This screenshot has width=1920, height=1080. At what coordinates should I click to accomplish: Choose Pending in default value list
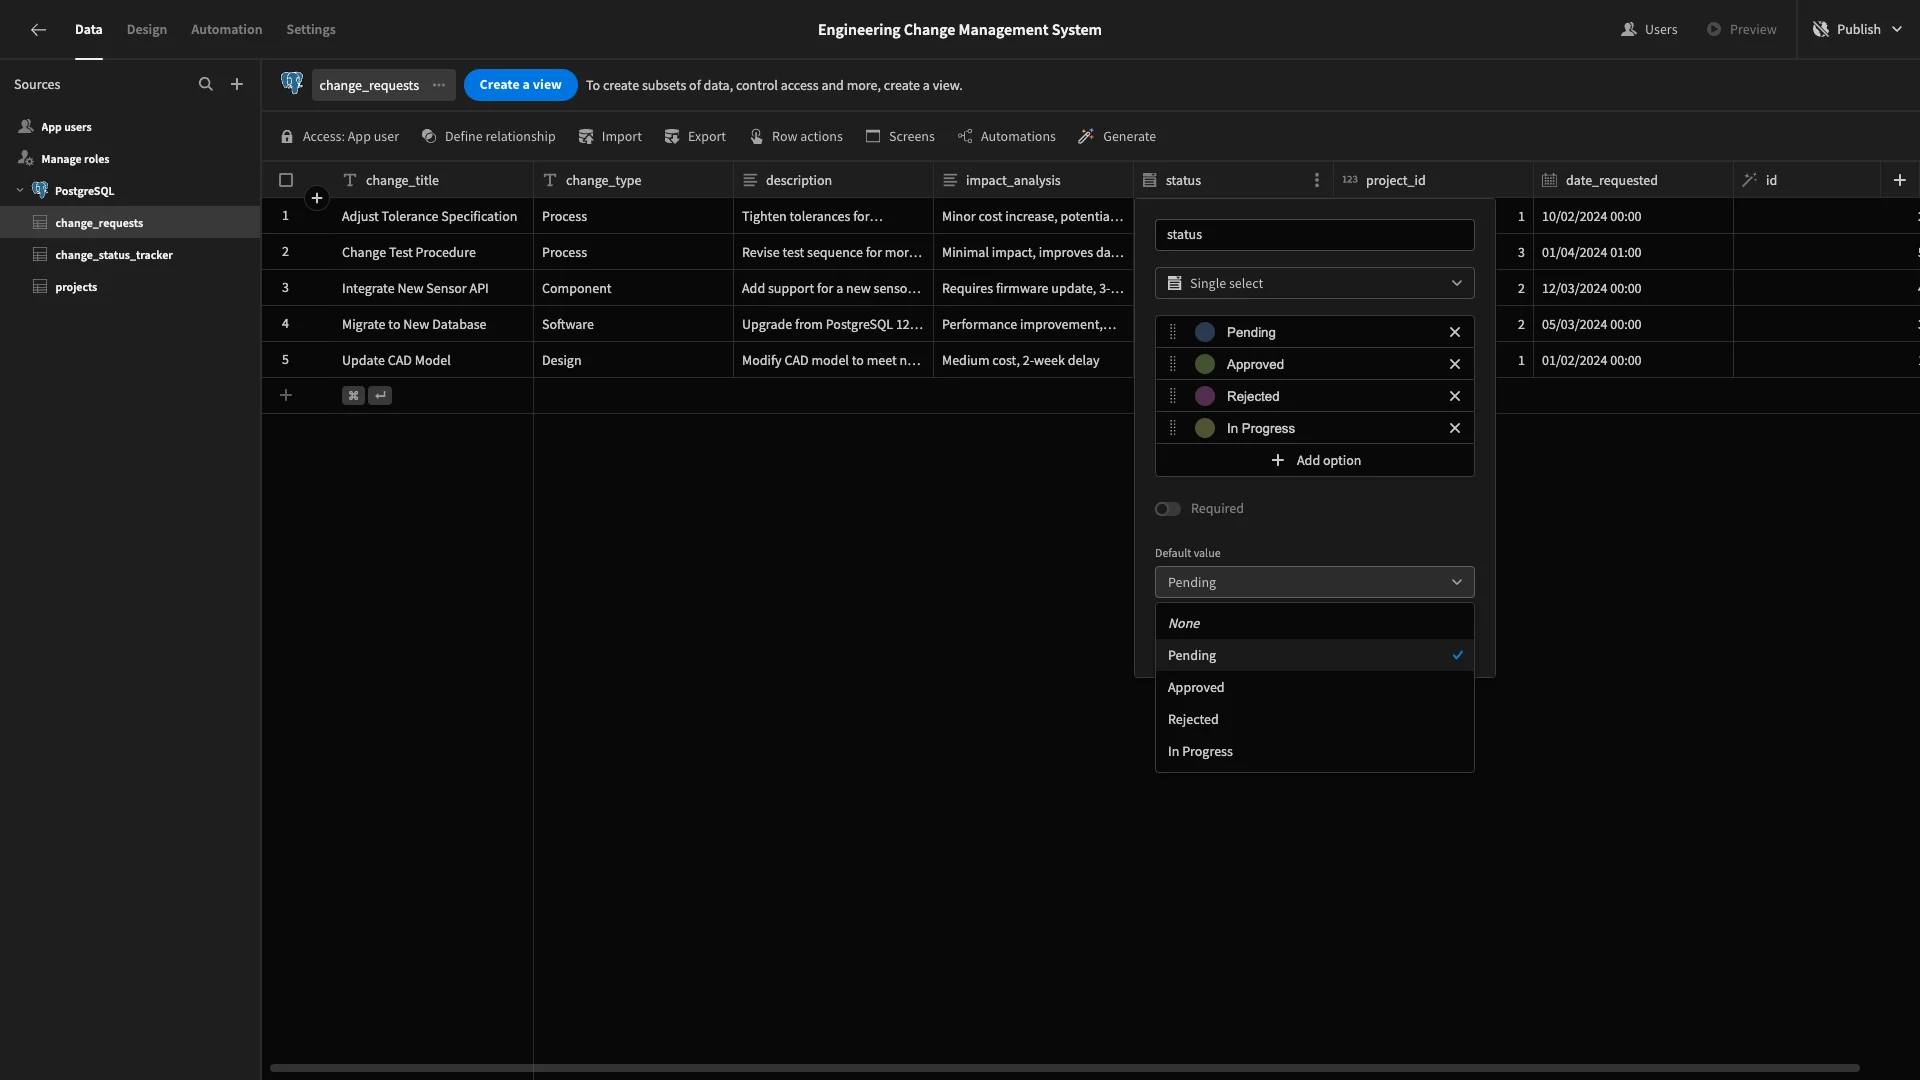1314,655
